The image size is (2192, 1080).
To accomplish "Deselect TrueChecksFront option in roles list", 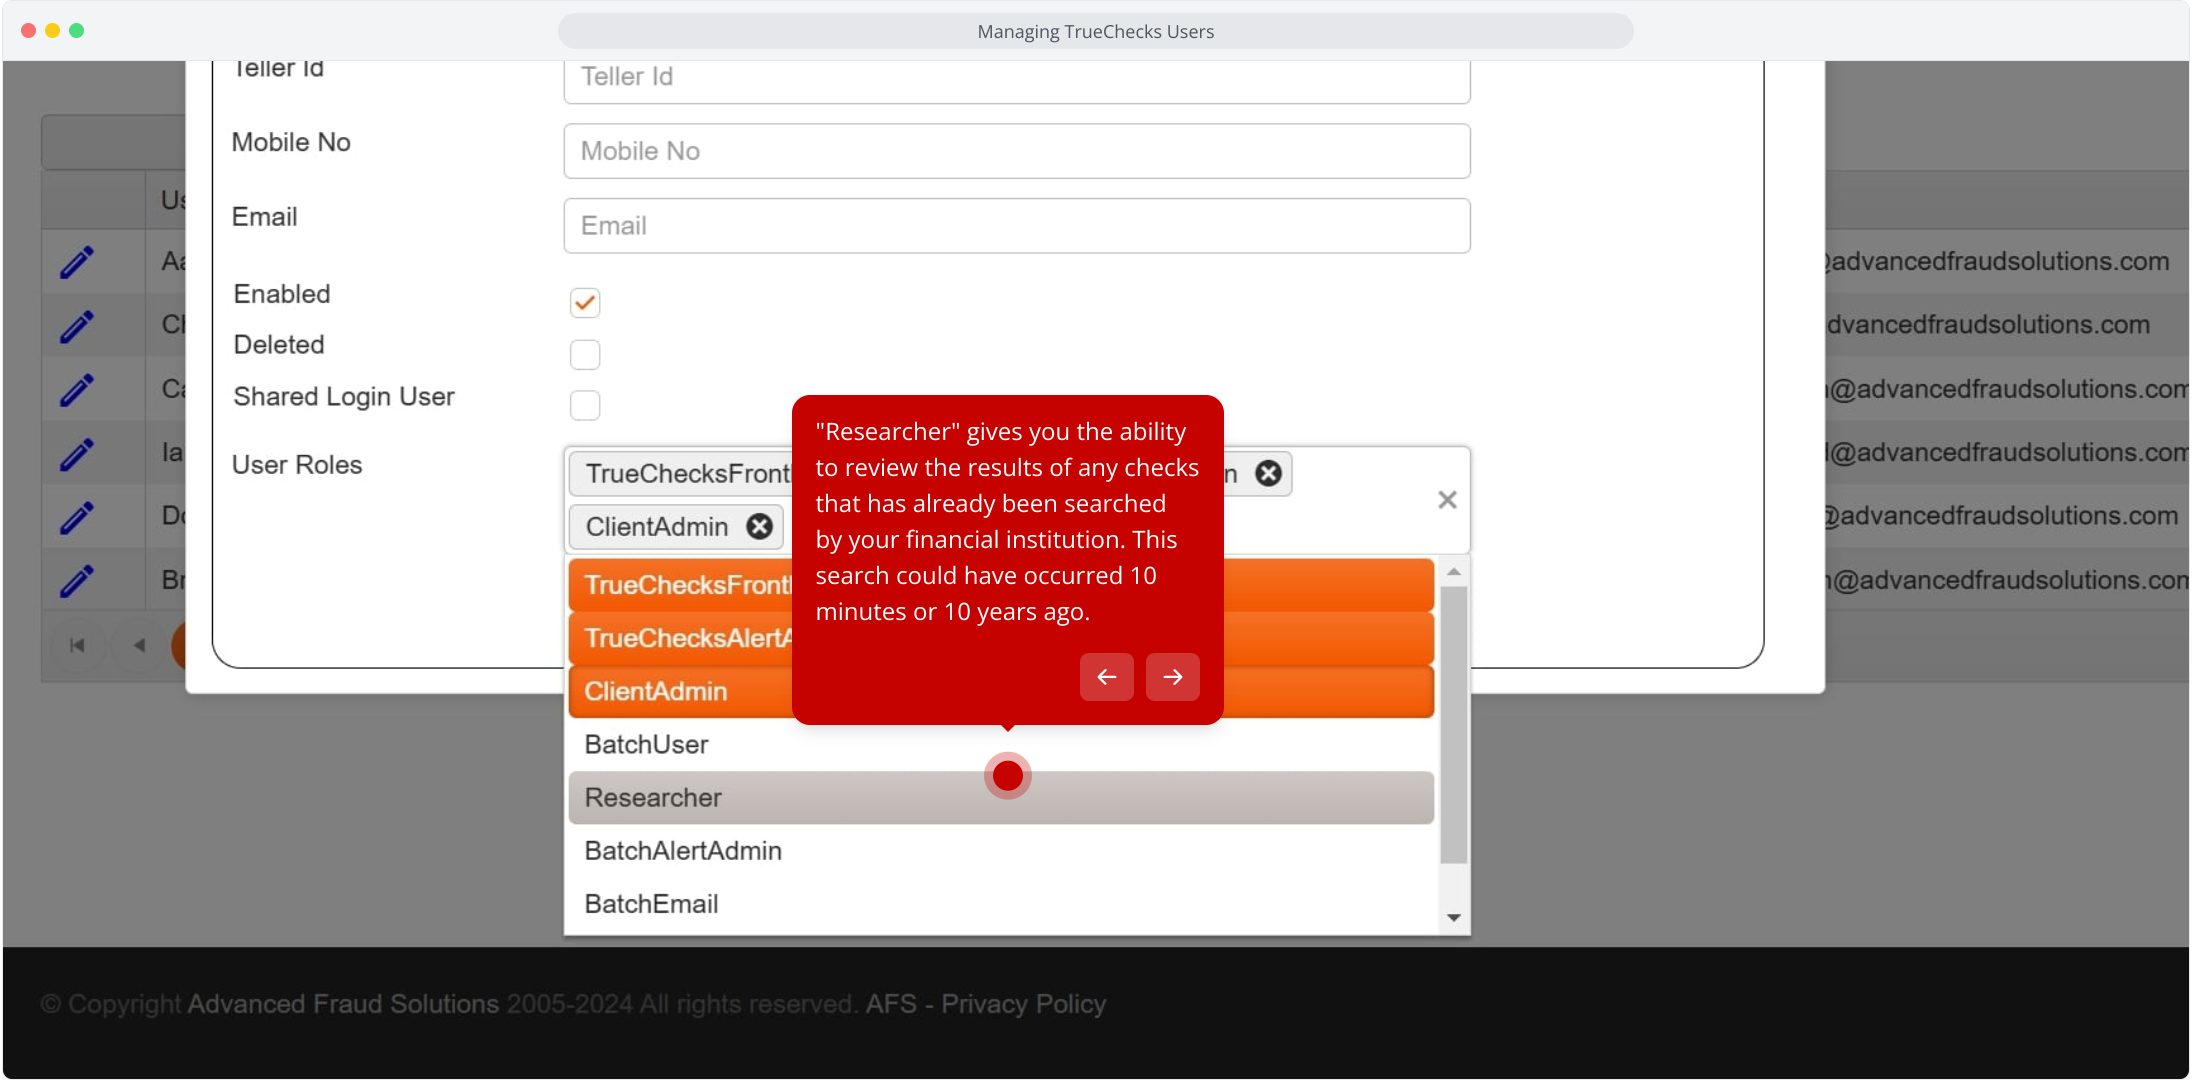I will coord(1001,585).
